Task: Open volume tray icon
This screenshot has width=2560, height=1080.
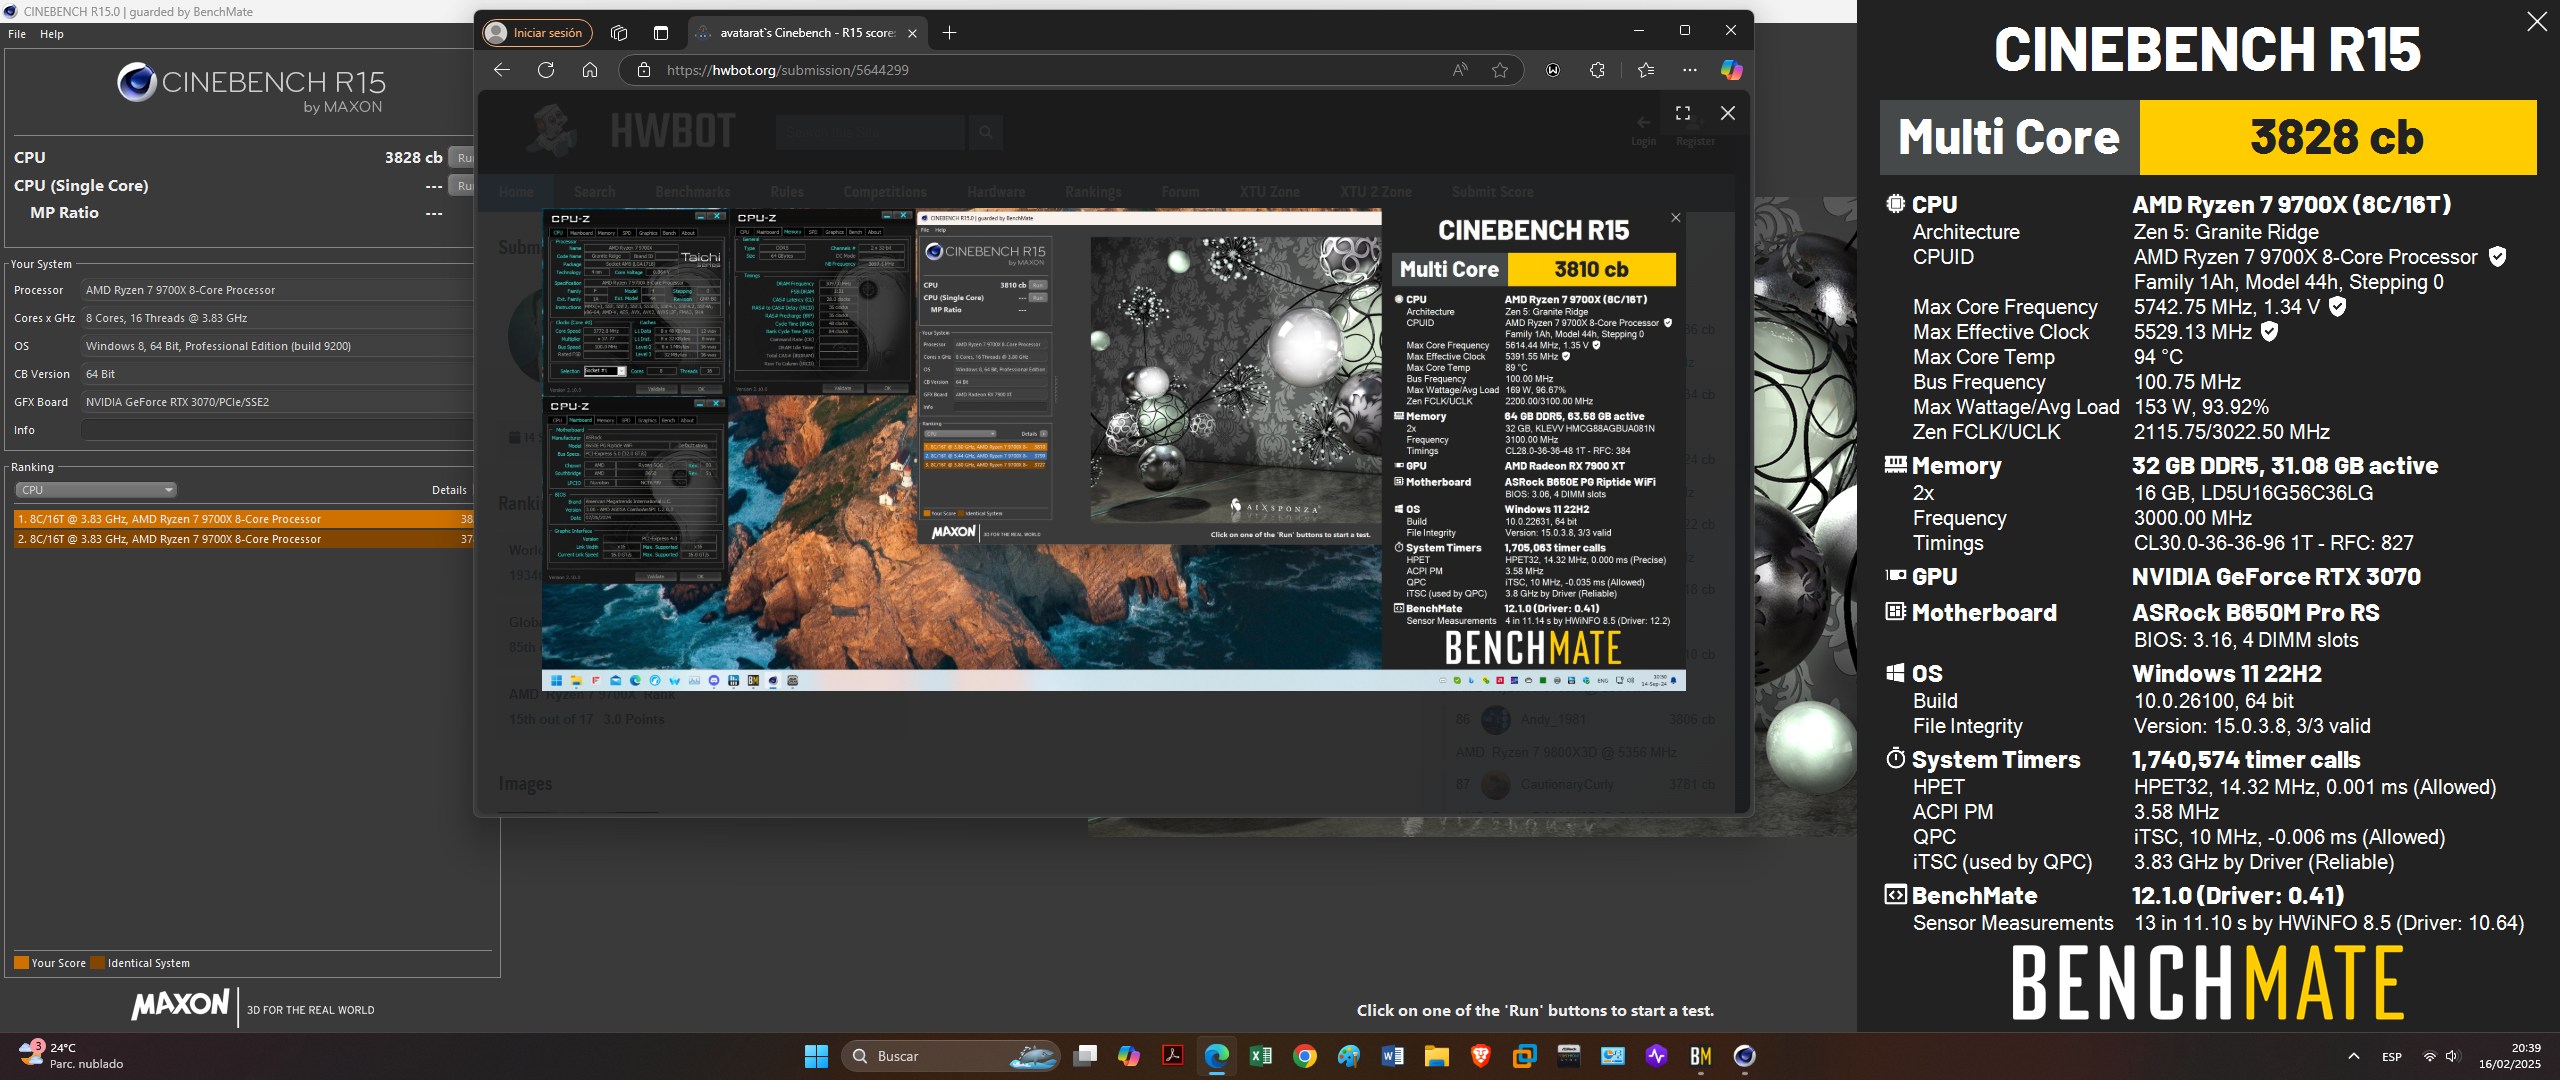Action: coord(2451,1056)
